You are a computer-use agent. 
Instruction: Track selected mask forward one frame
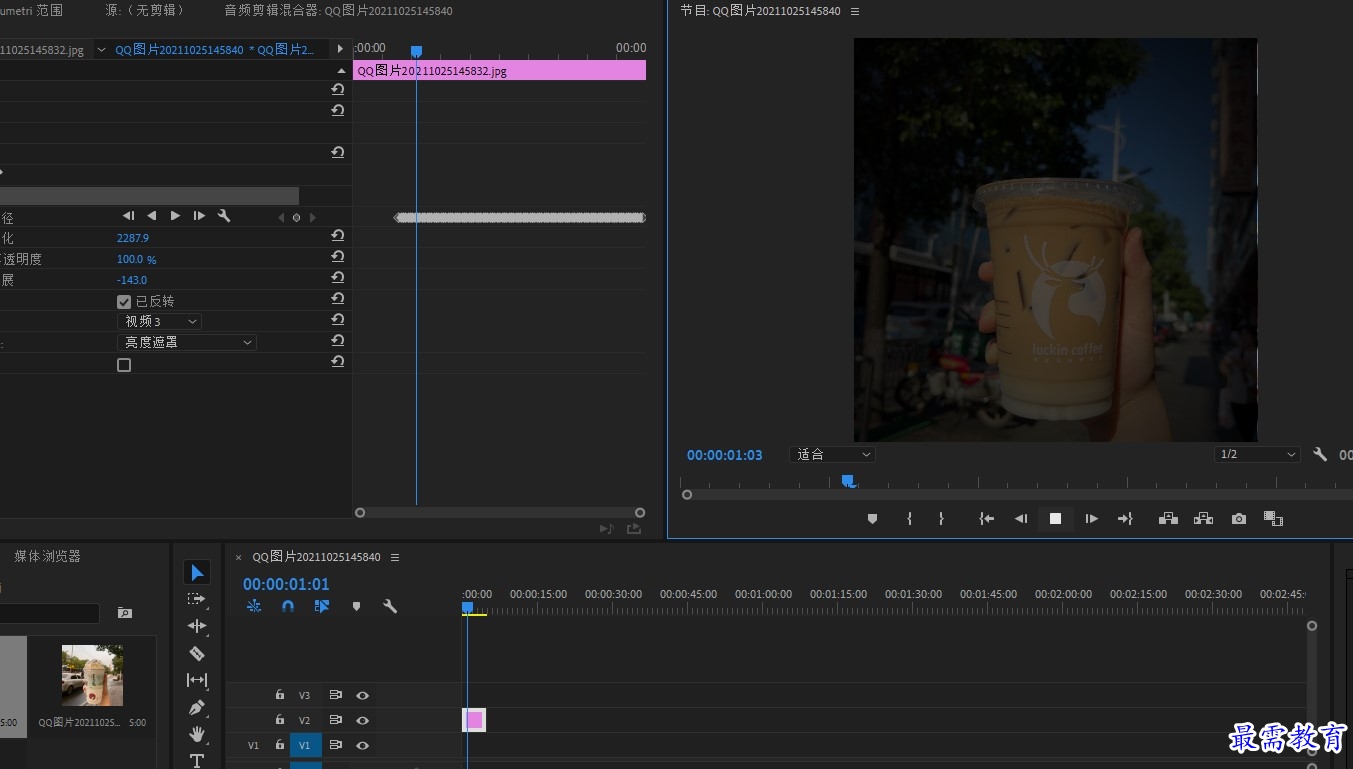(x=199, y=216)
